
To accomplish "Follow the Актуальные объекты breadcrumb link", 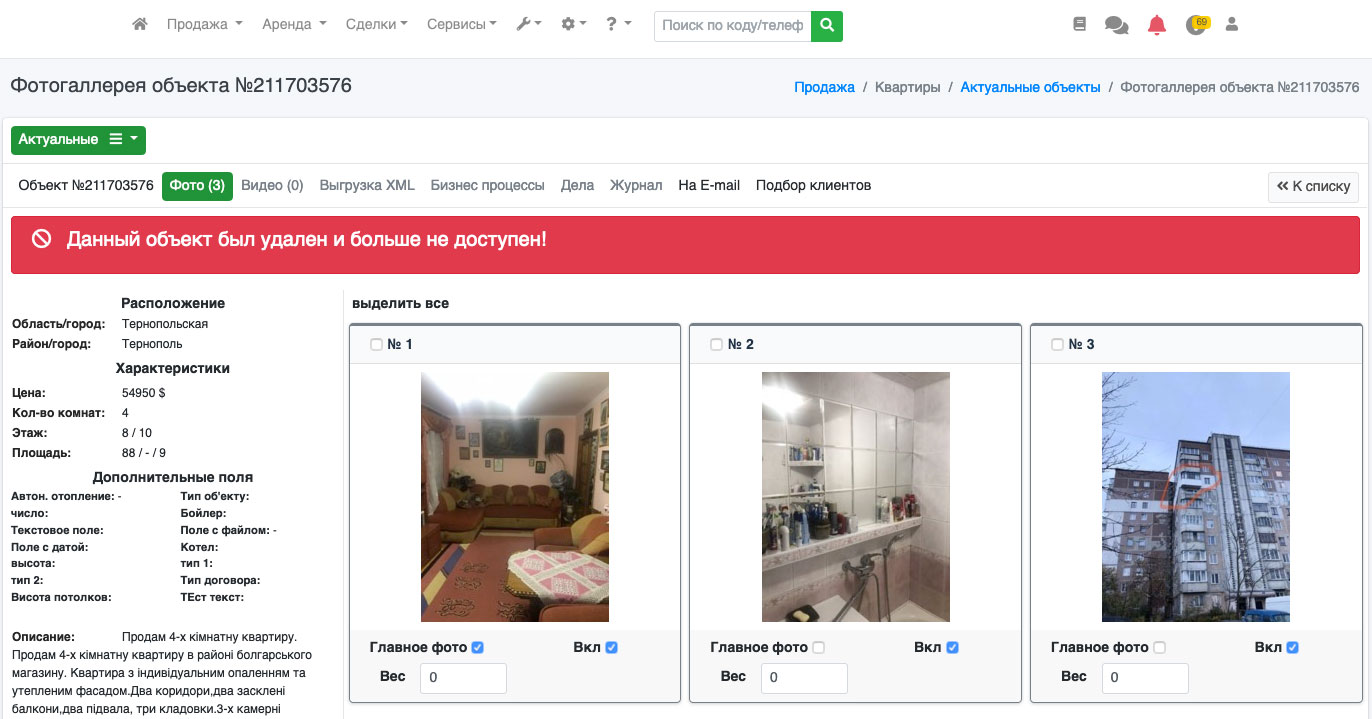I will click(1030, 88).
